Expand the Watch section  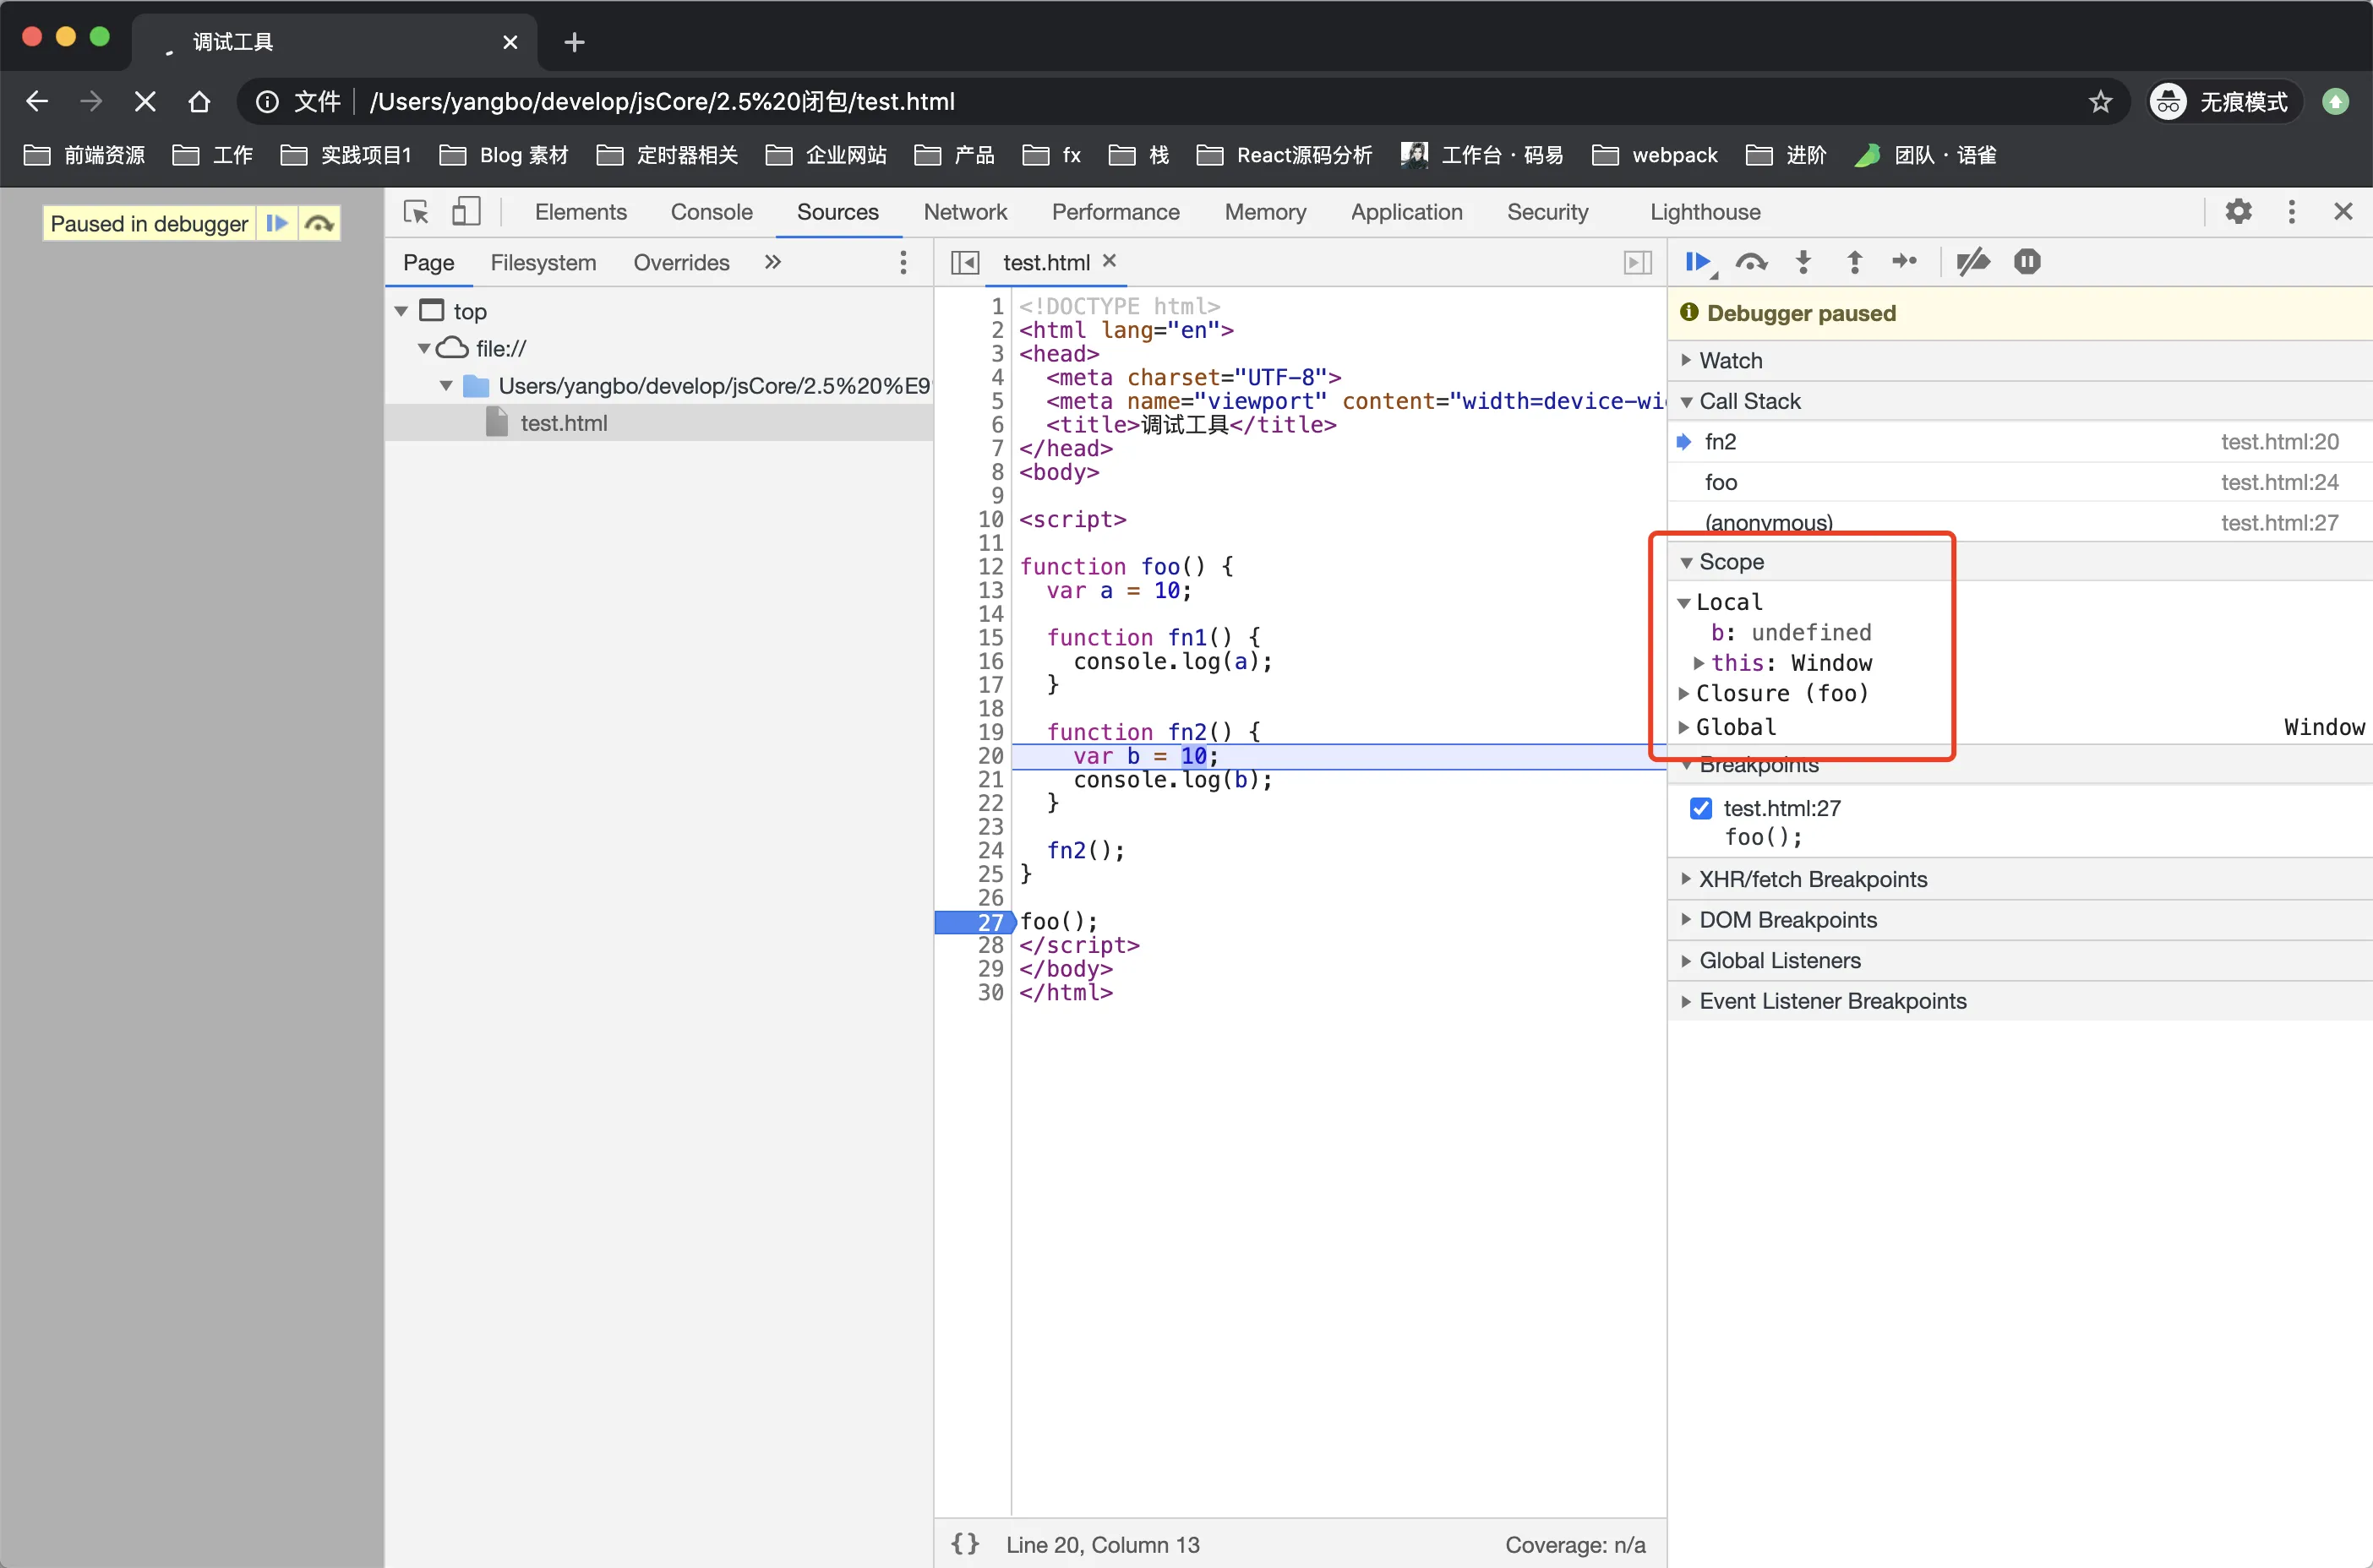point(2020,360)
